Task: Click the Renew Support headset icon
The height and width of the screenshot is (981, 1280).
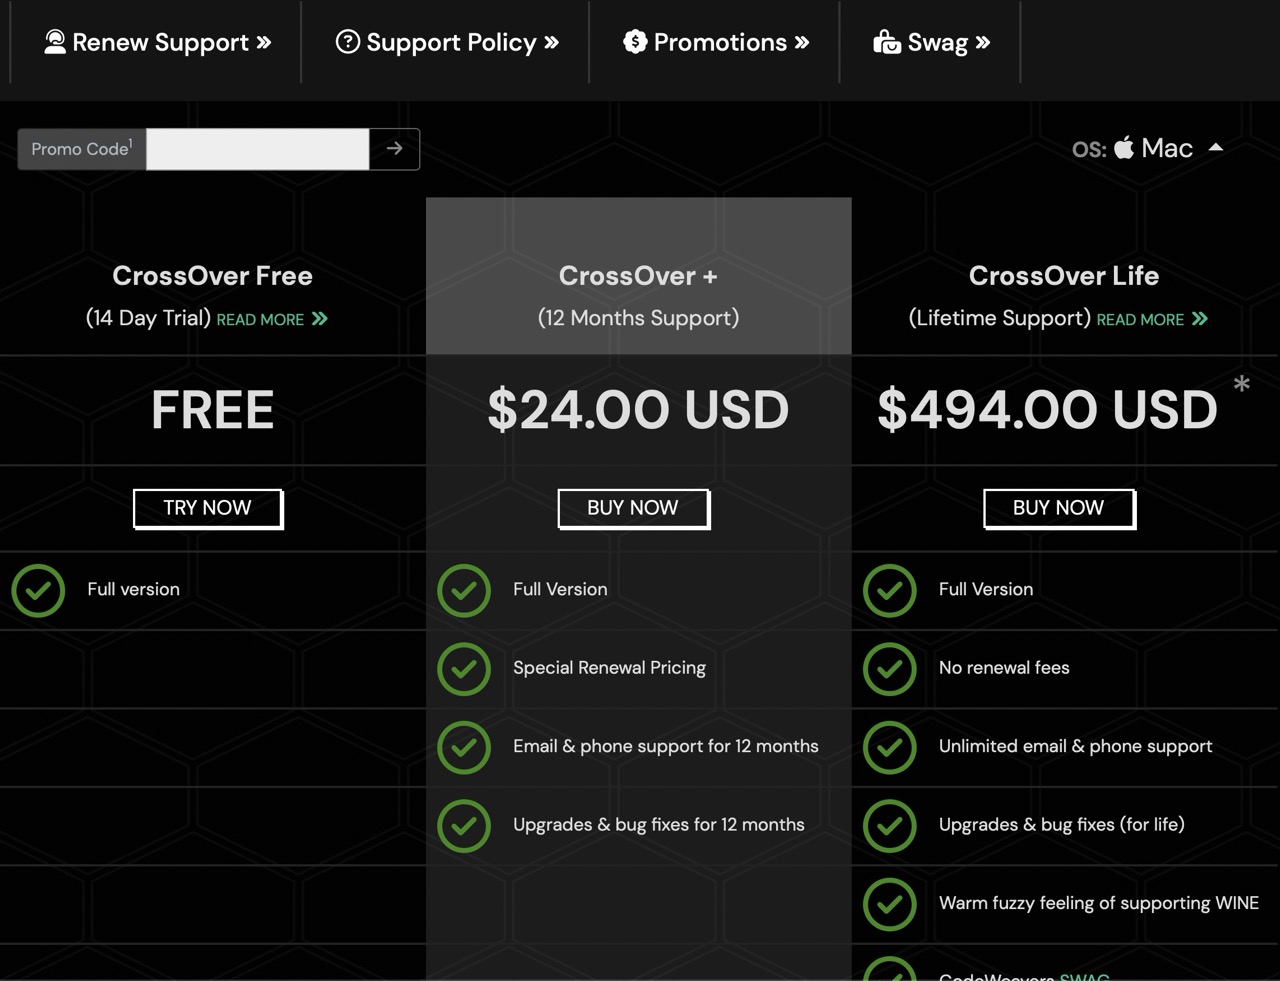Action: click(55, 41)
